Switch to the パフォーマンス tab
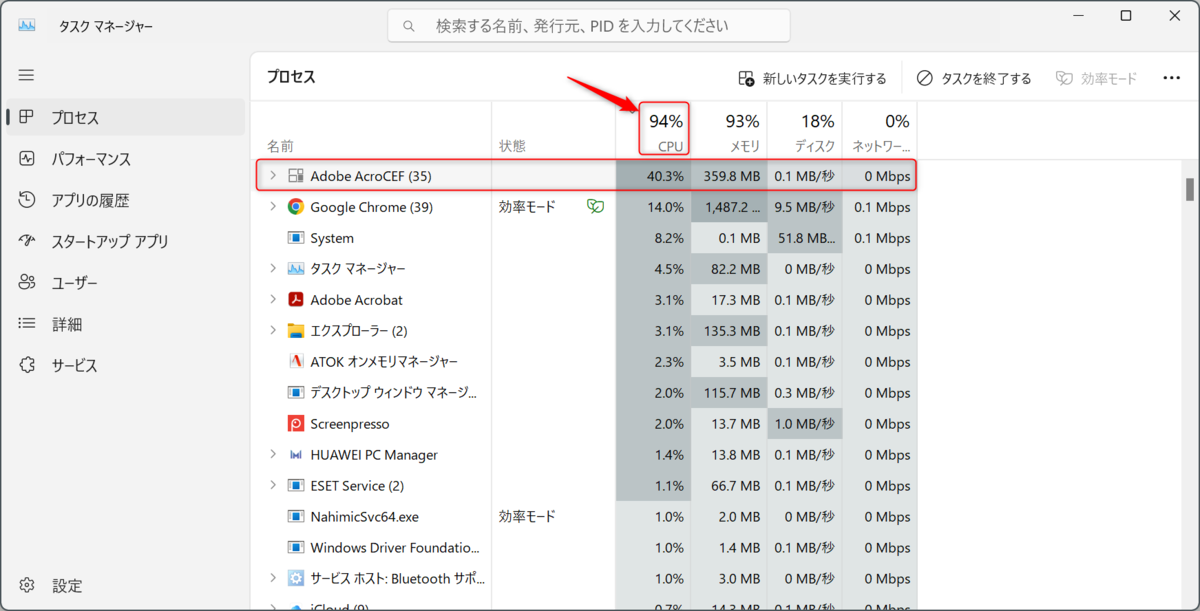 126,159
